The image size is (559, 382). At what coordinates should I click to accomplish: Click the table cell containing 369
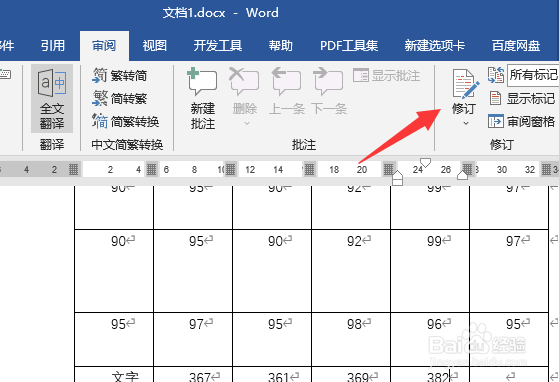[x=351, y=374]
